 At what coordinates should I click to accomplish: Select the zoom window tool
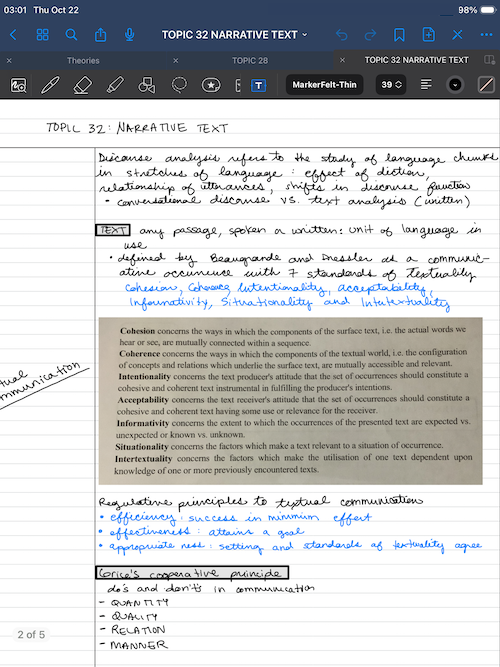pos(18,85)
